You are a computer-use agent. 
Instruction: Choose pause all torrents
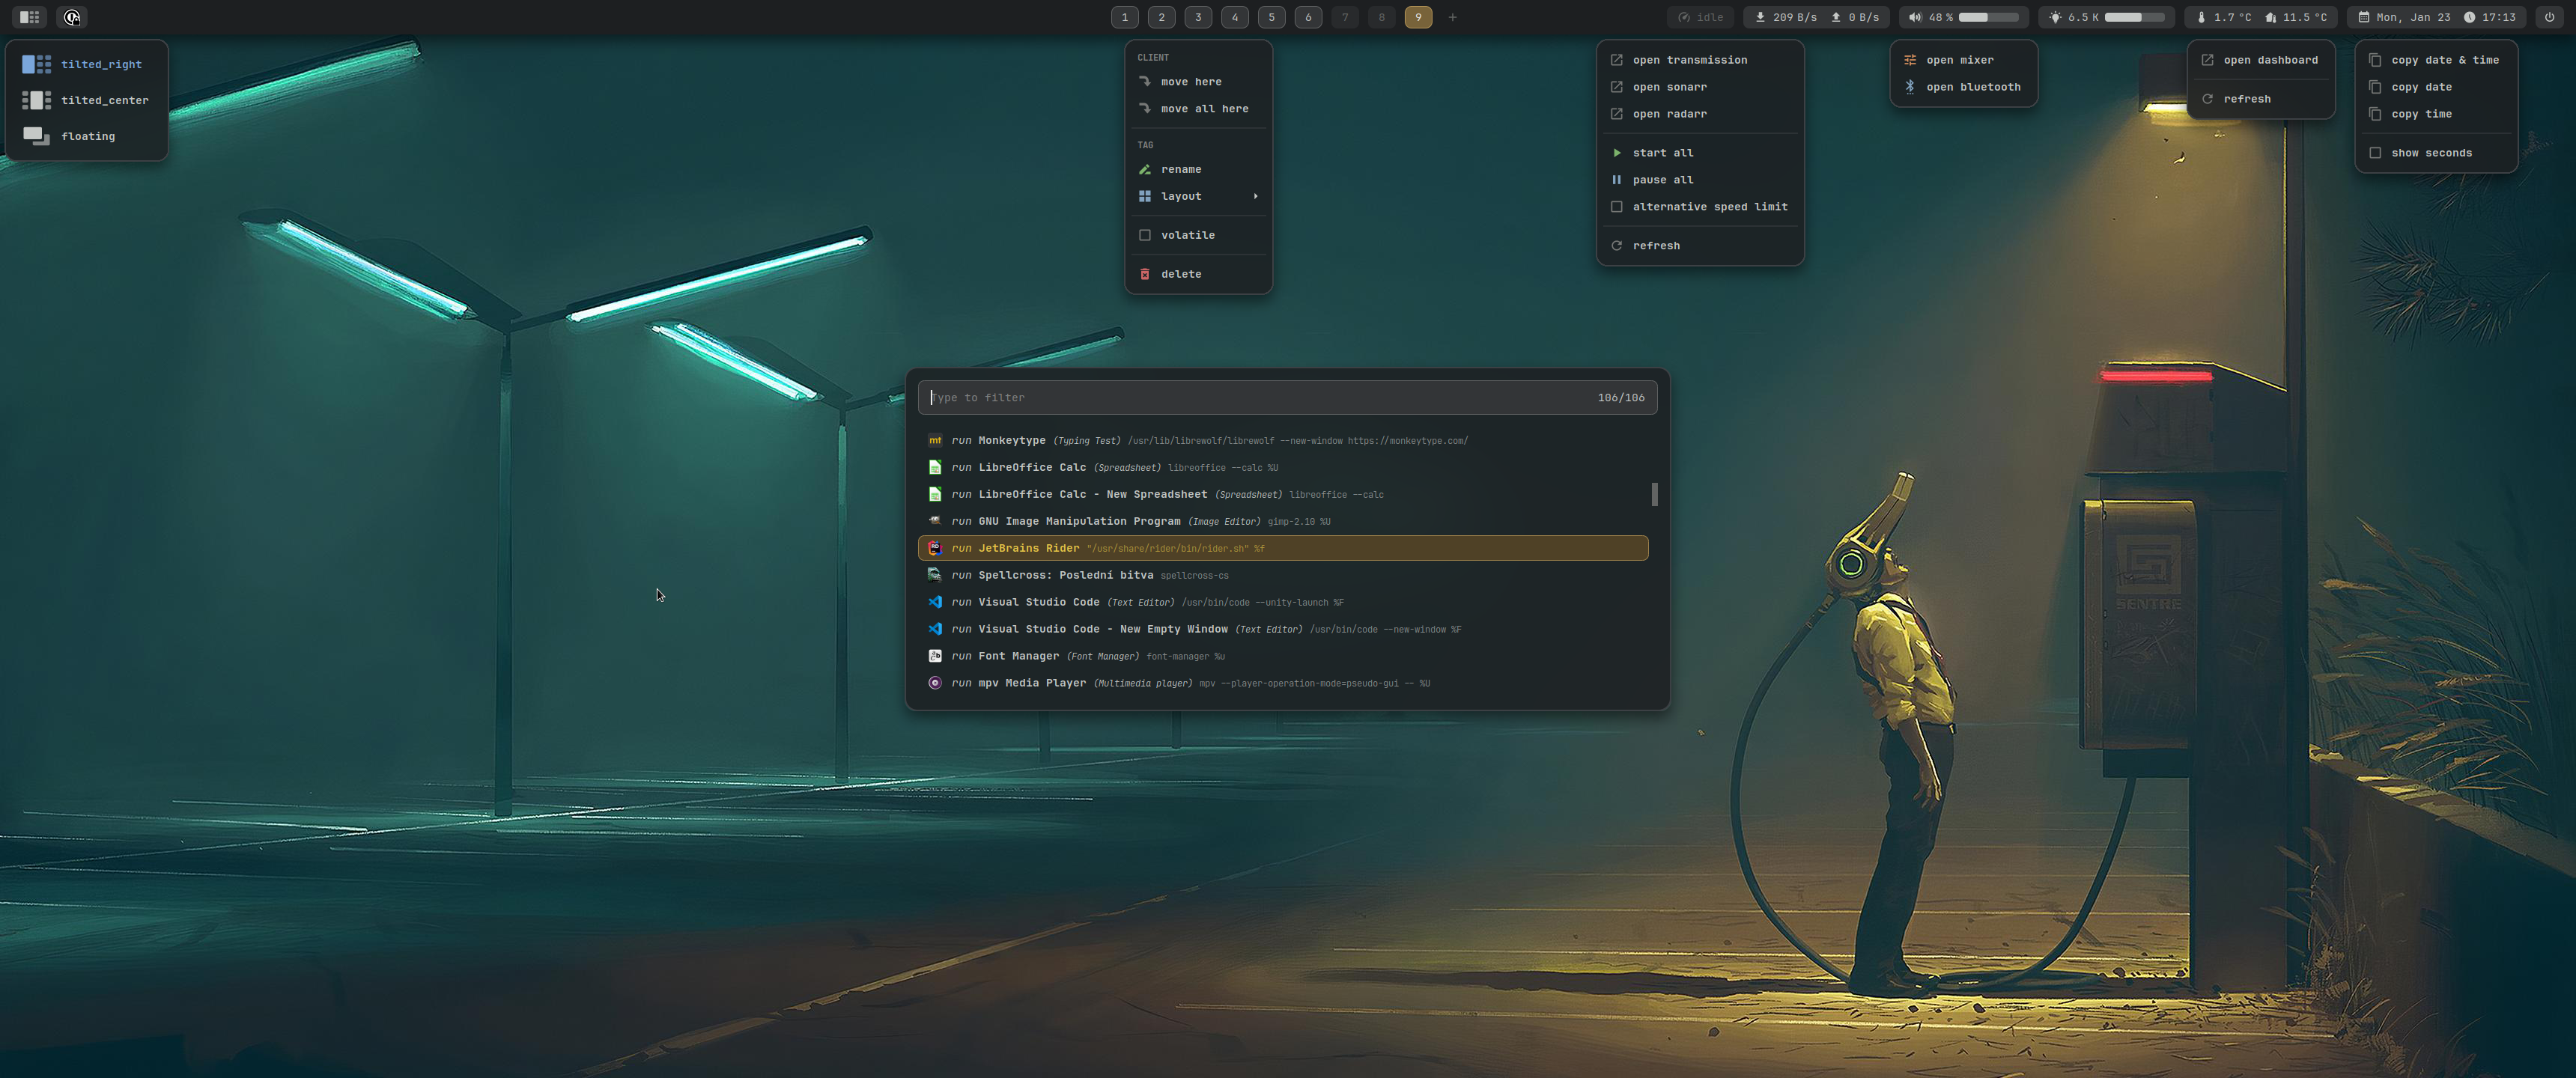[x=1700, y=180]
